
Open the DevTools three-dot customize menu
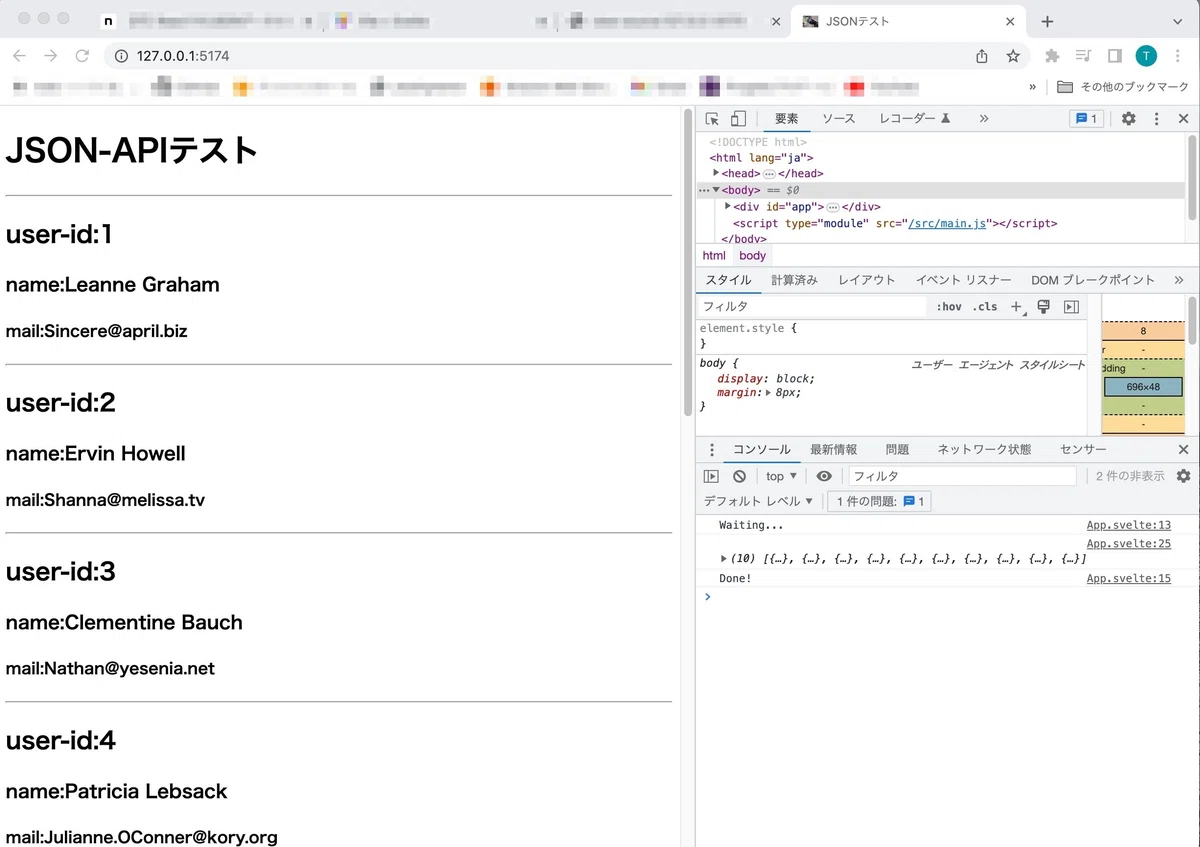point(1157,118)
